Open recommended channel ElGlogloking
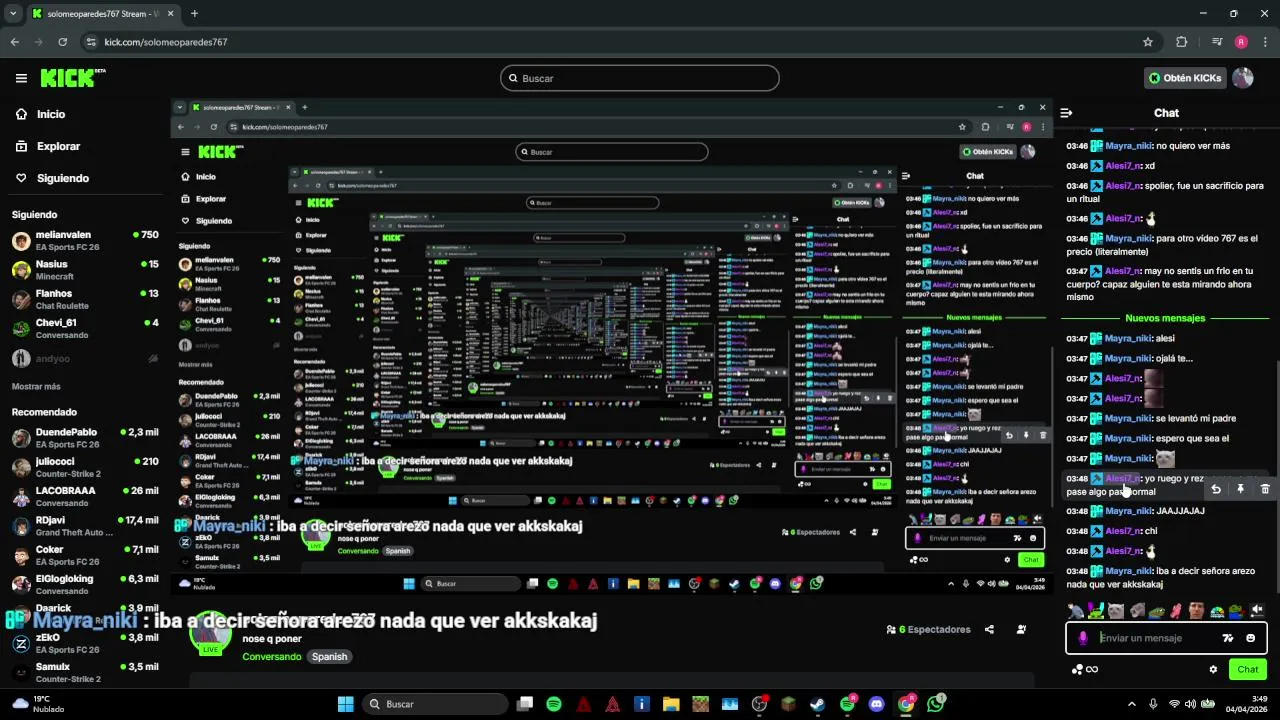 point(85,584)
